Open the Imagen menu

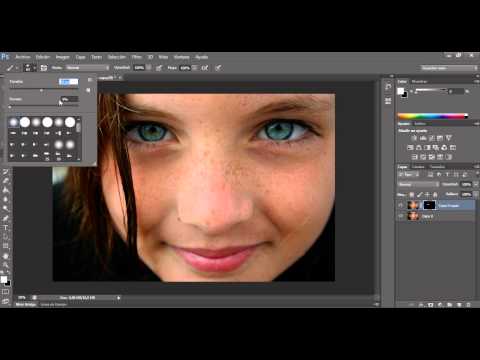point(62,57)
